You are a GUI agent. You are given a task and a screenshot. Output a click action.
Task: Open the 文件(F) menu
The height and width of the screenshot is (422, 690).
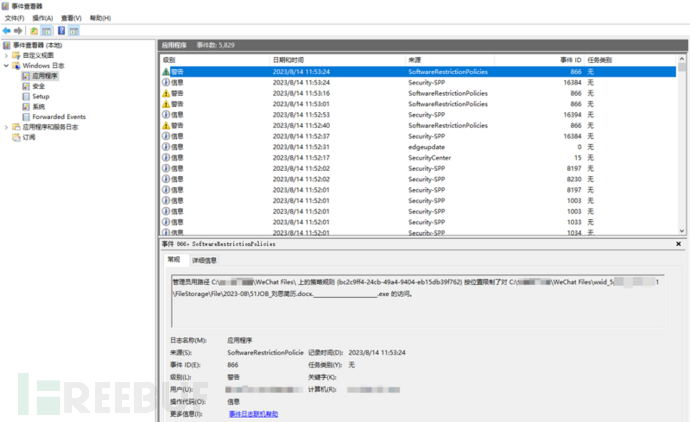(14, 18)
